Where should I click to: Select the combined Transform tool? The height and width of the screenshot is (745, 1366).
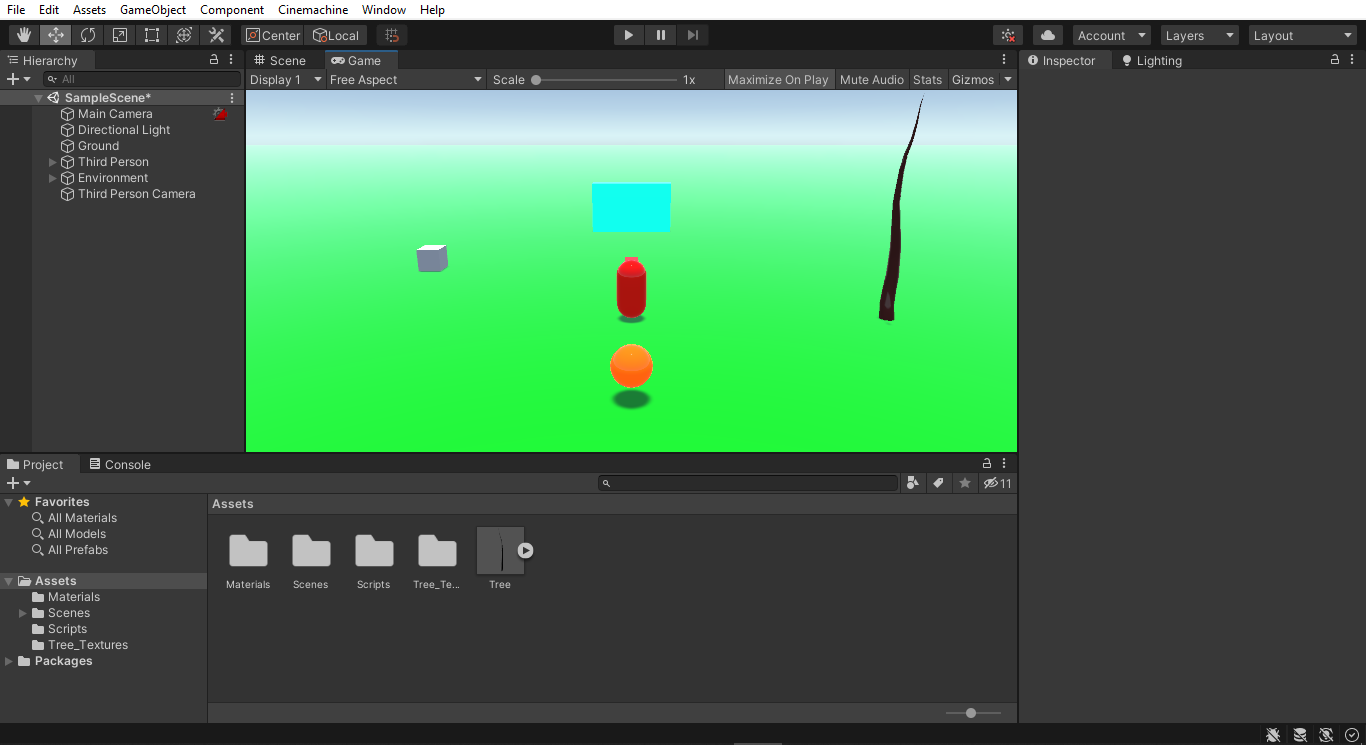184,35
